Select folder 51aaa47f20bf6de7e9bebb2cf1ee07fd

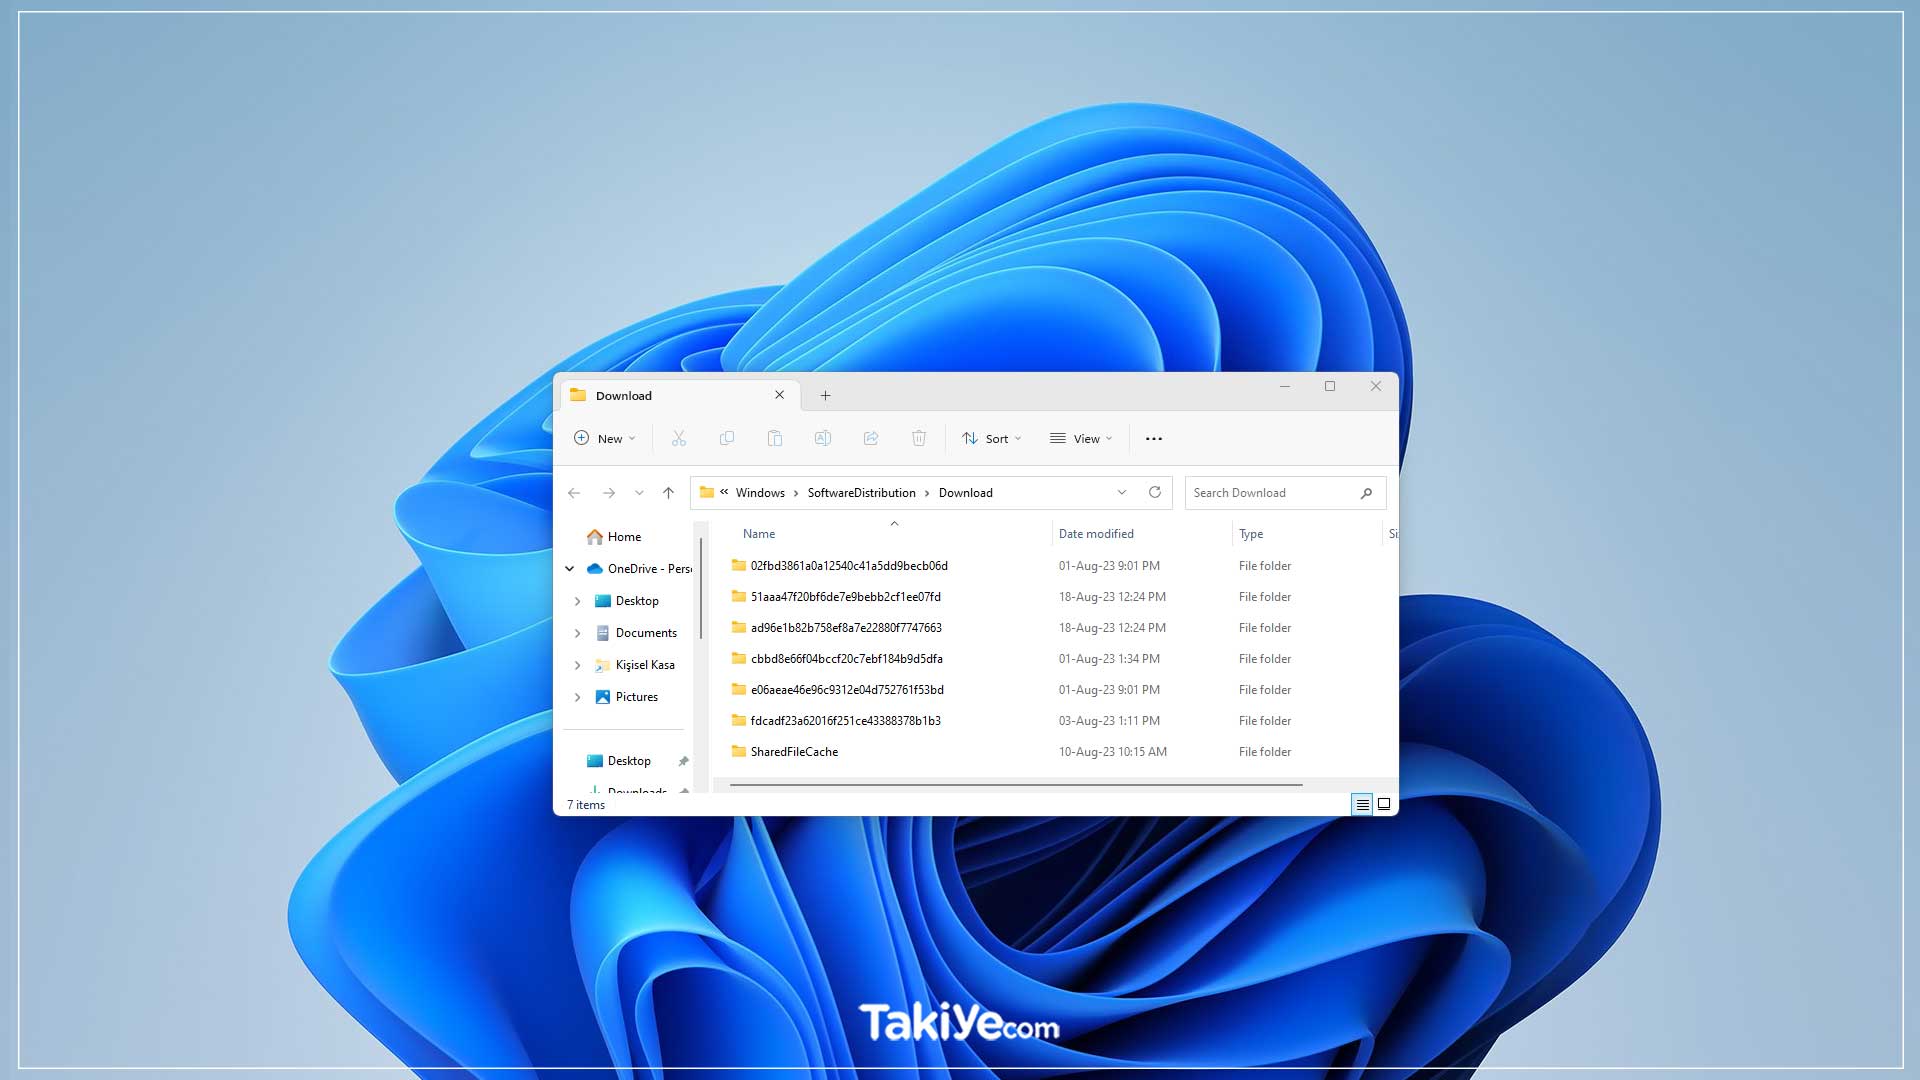click(846, 597)
